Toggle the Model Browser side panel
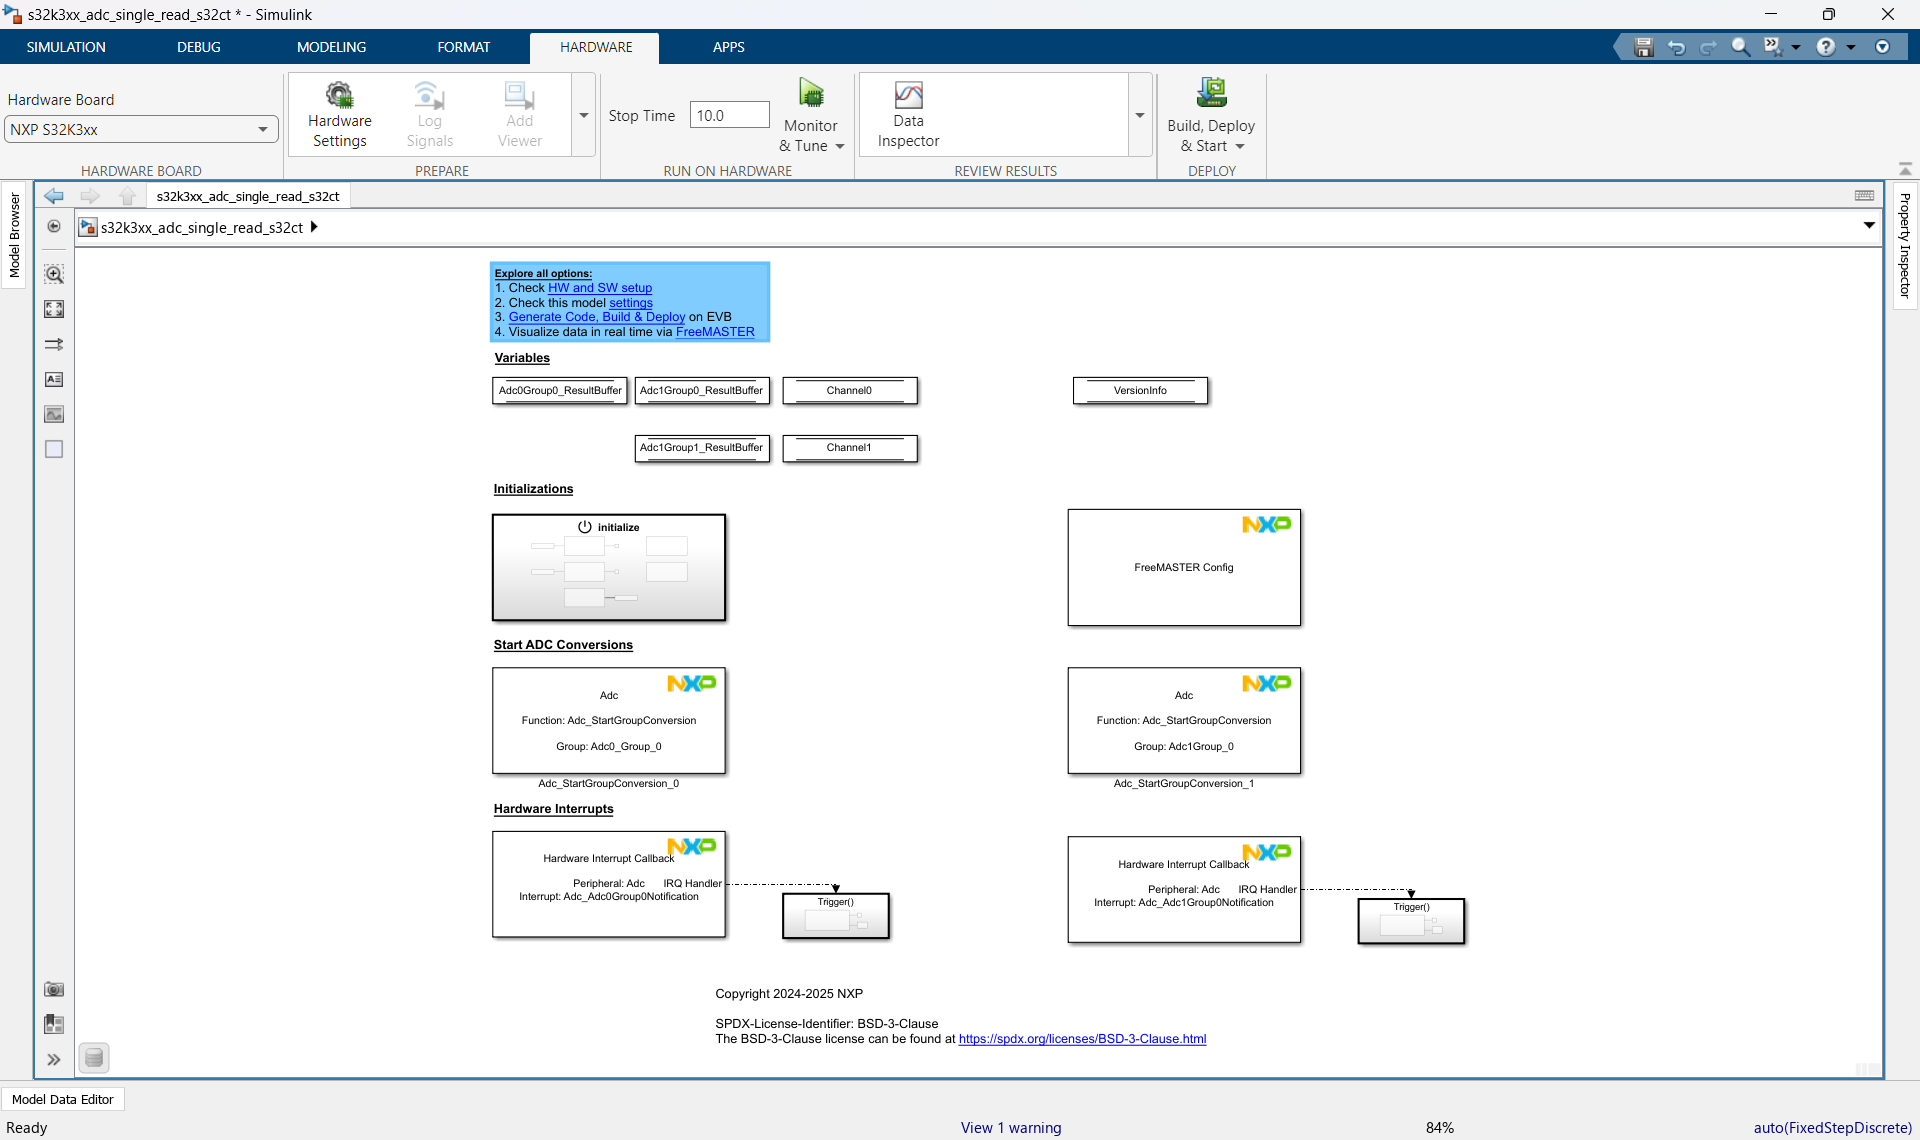 [14, 235]
